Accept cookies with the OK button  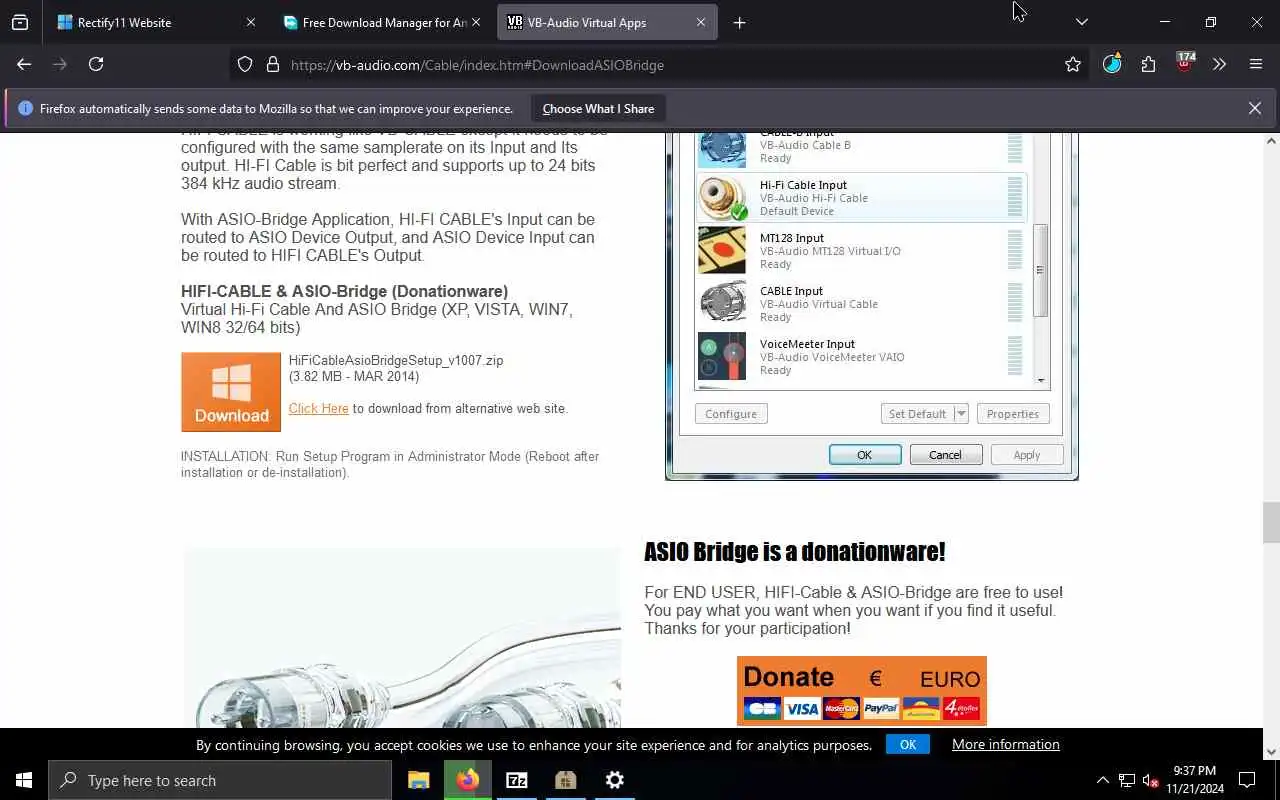click(x=908, y=744)
